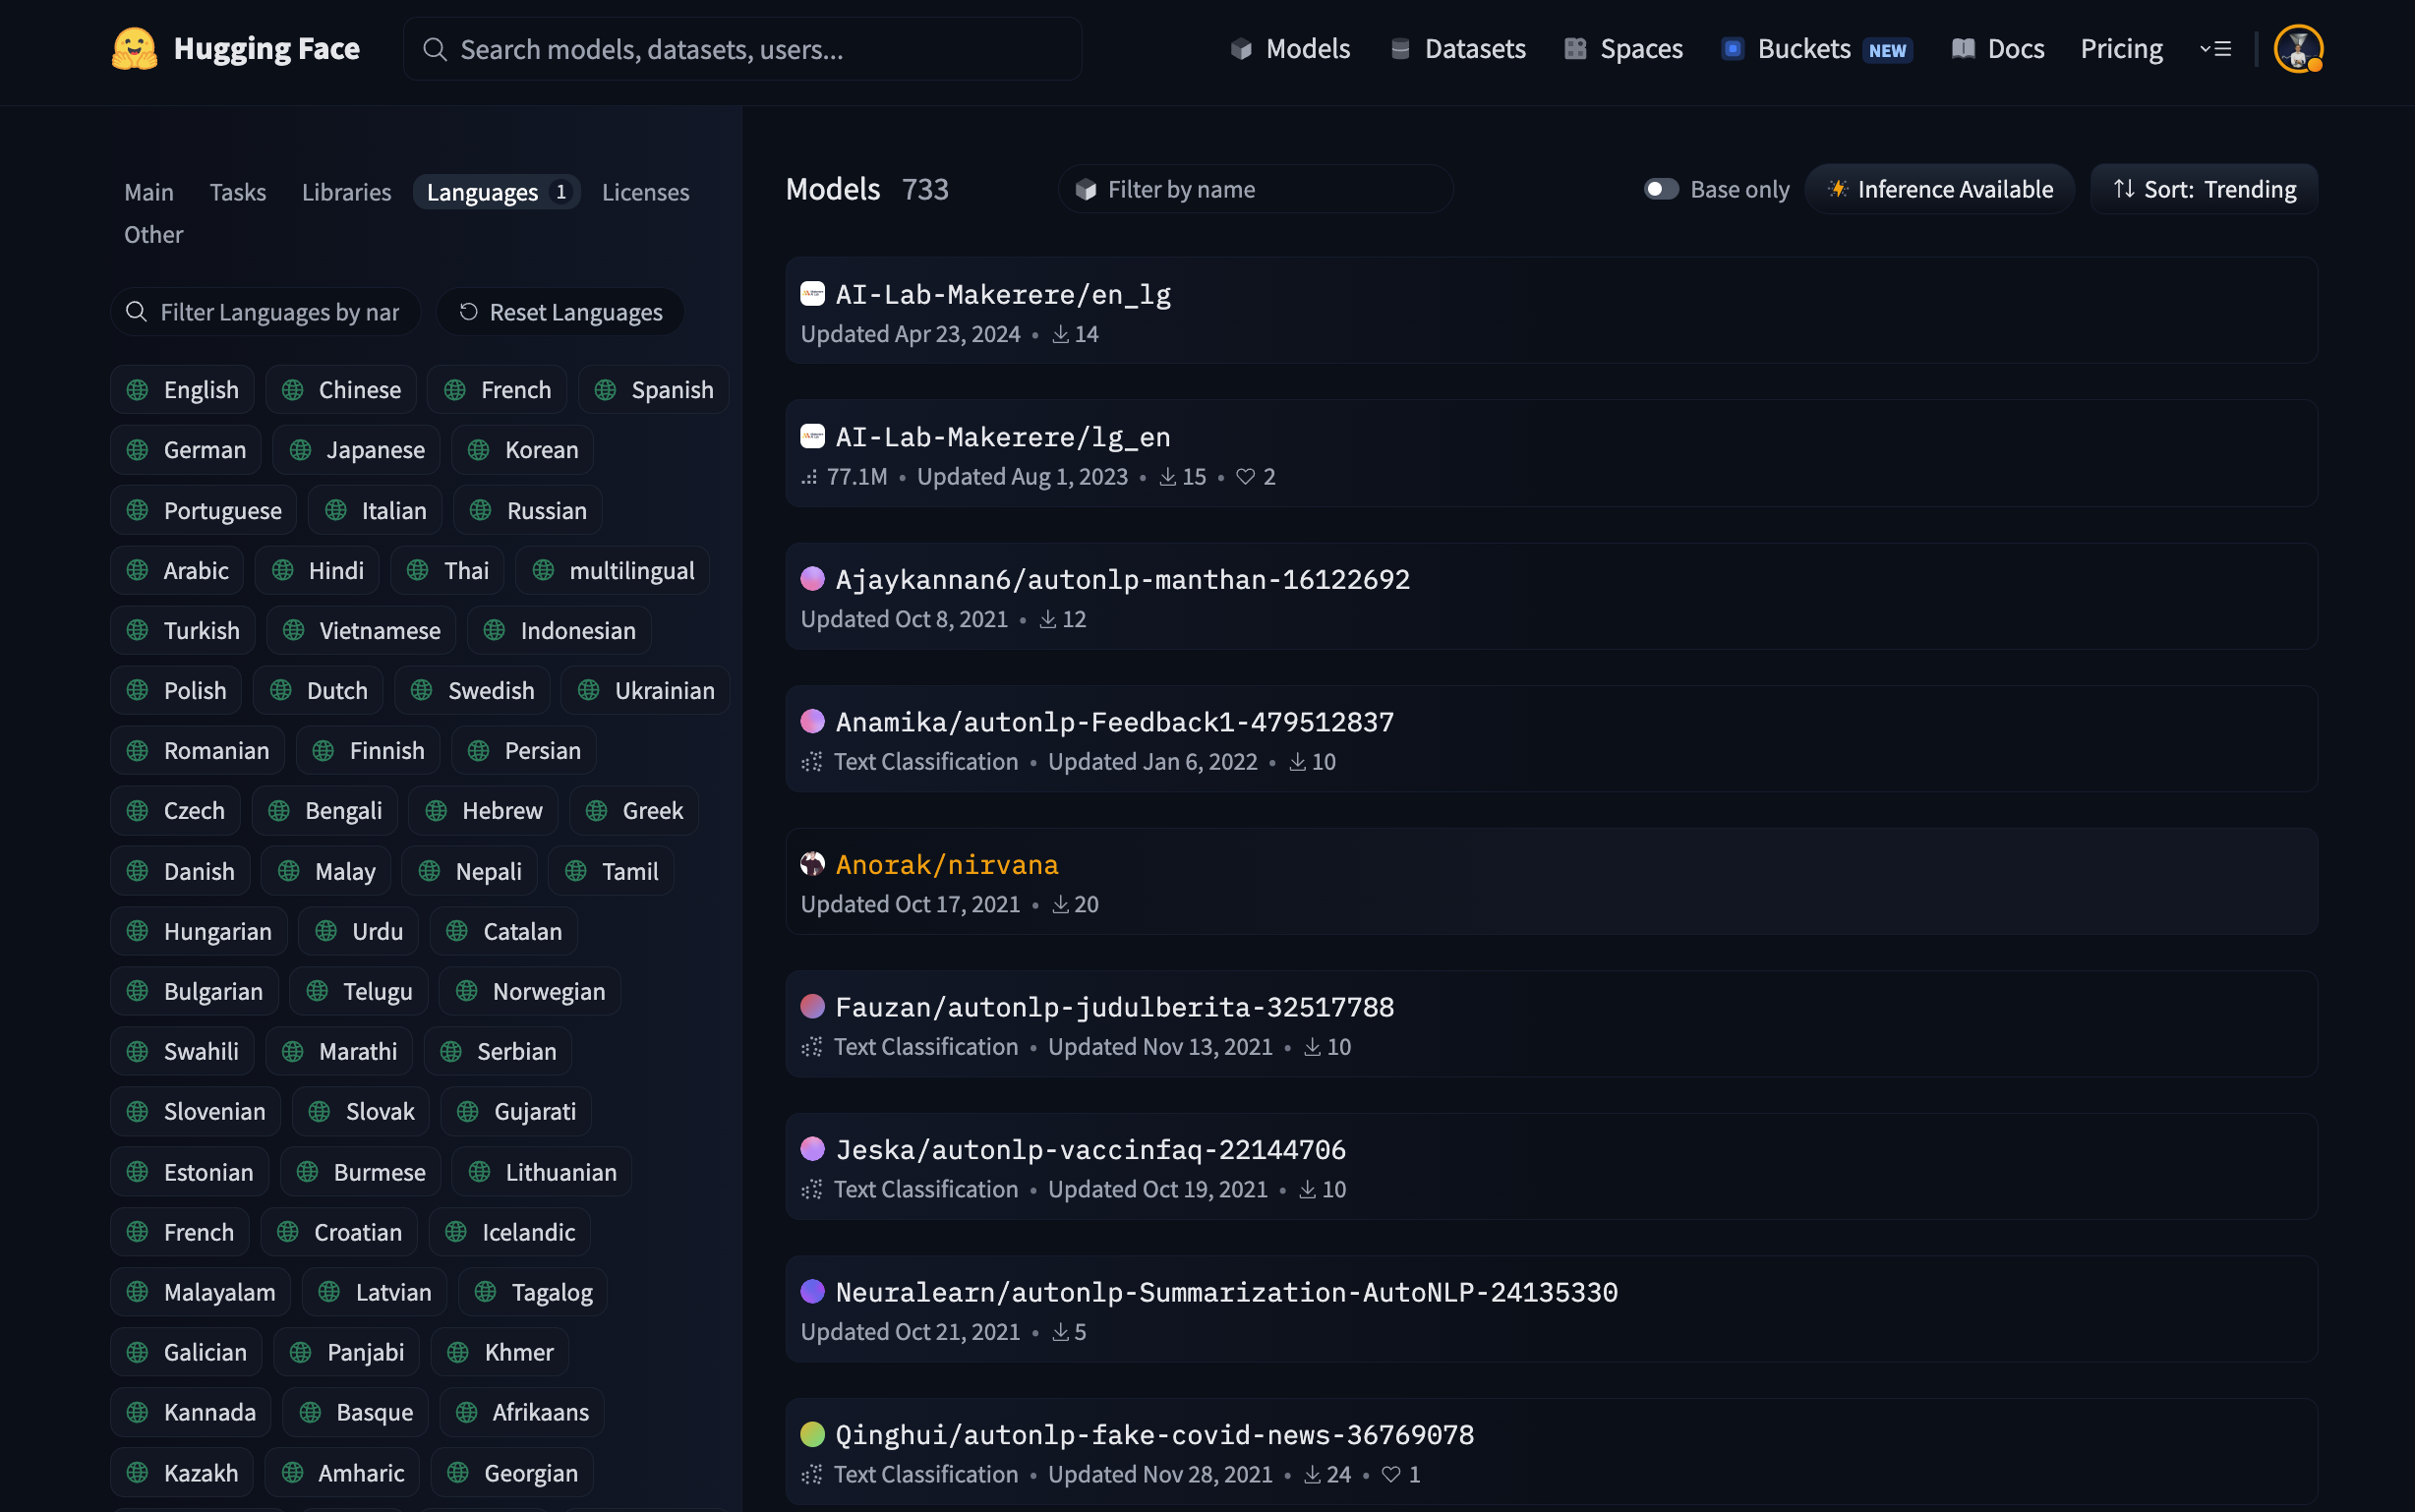Select the Swahili language filter

pyautogui.click(x=182, y=1052)
